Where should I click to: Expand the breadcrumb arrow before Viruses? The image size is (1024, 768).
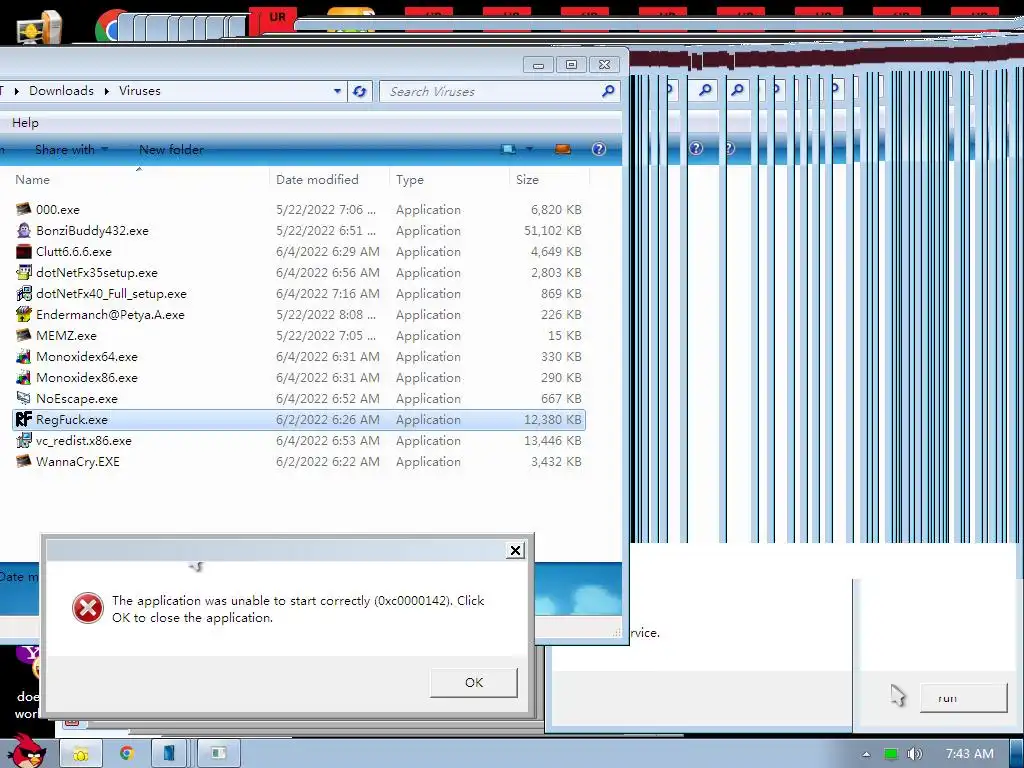click(106, 91)
